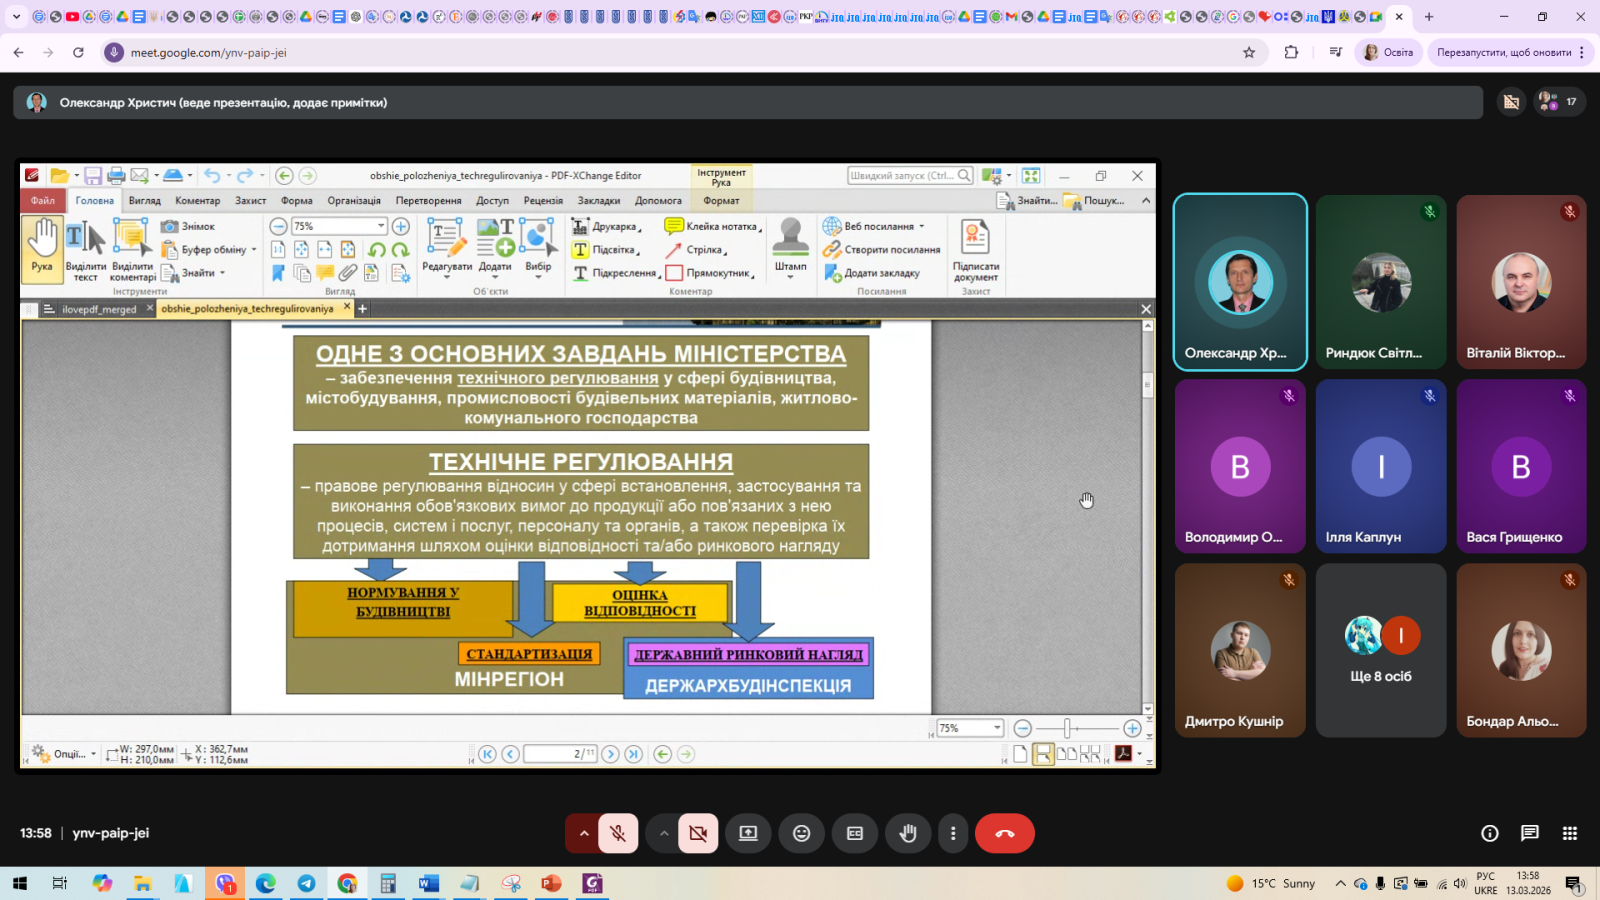The image size is (1600, 900).
Task: Open the Коментар ribbon tab
Action: [197, 201]
